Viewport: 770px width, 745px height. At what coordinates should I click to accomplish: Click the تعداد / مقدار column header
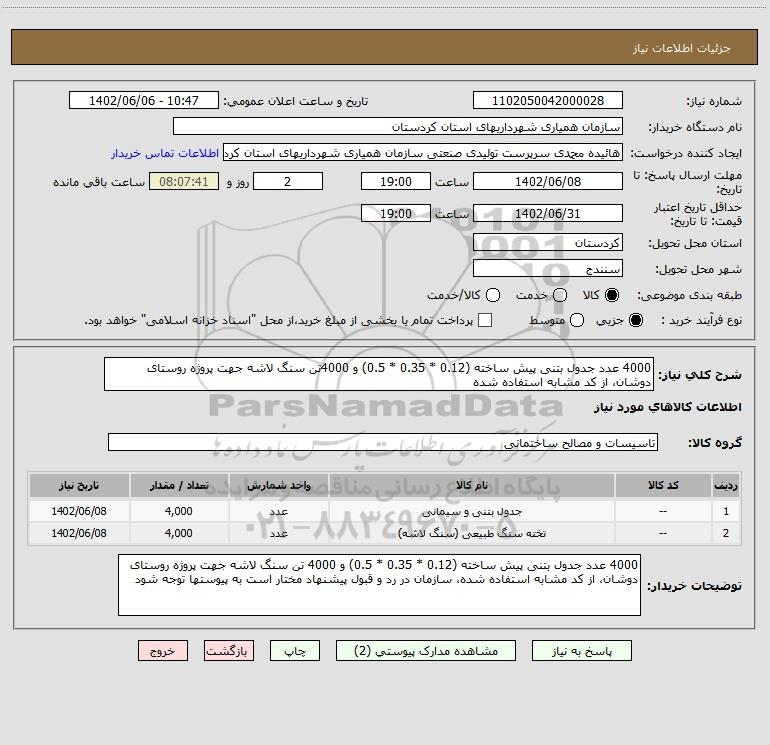(179, 485)
